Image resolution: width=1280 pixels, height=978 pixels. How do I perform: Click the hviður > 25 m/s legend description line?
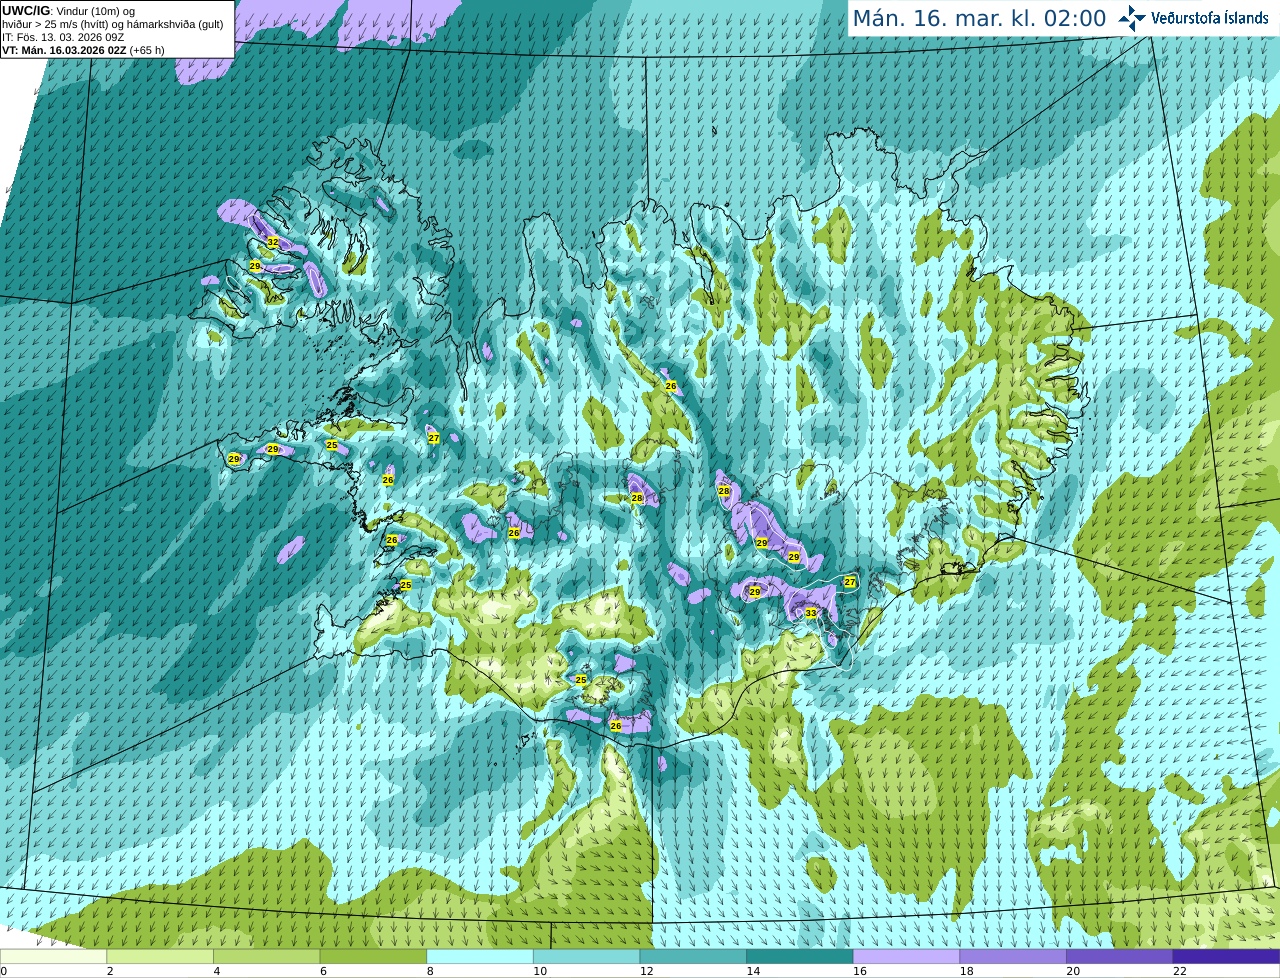point(113,24)
